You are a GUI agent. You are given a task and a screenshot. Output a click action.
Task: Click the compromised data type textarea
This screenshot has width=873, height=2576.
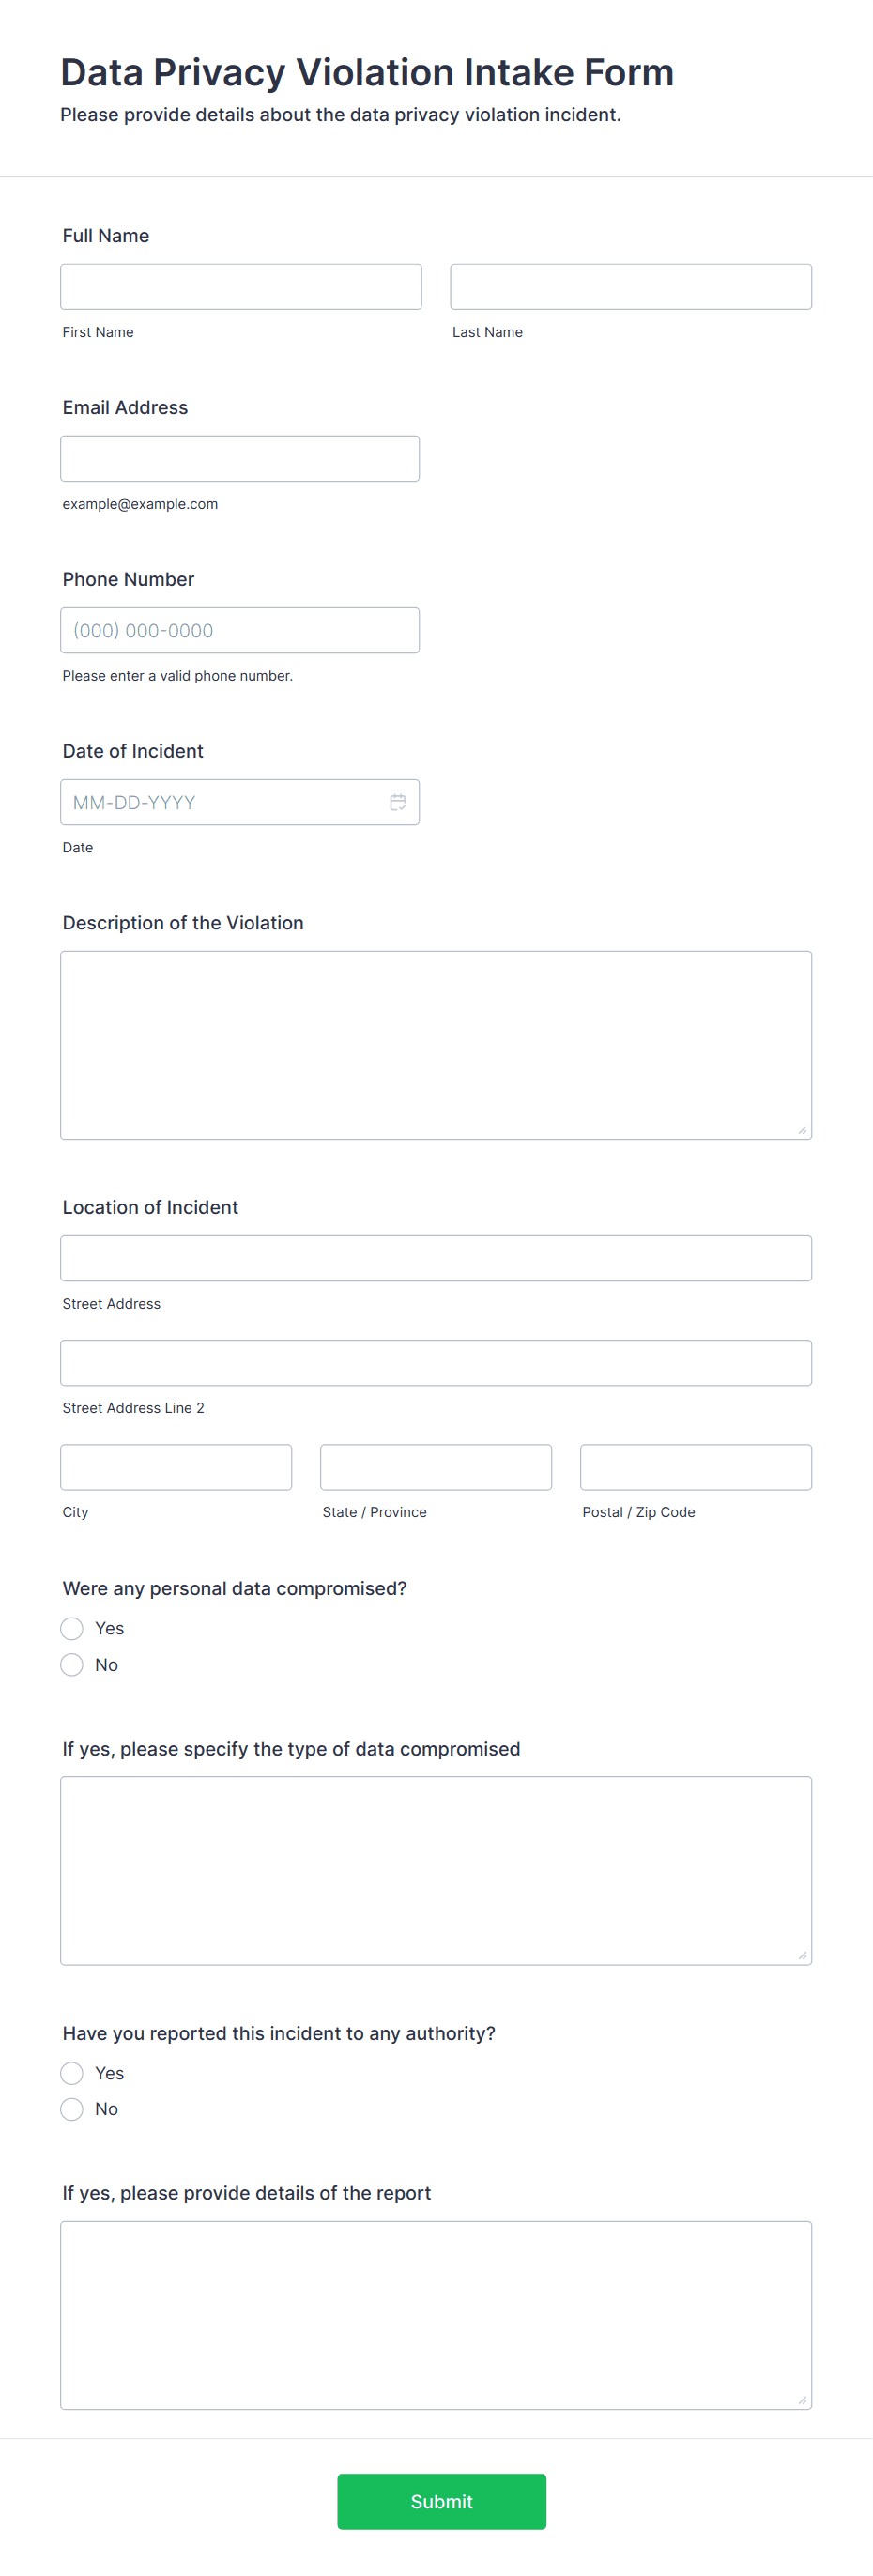pyautogui.click(x=435, y=1870)
